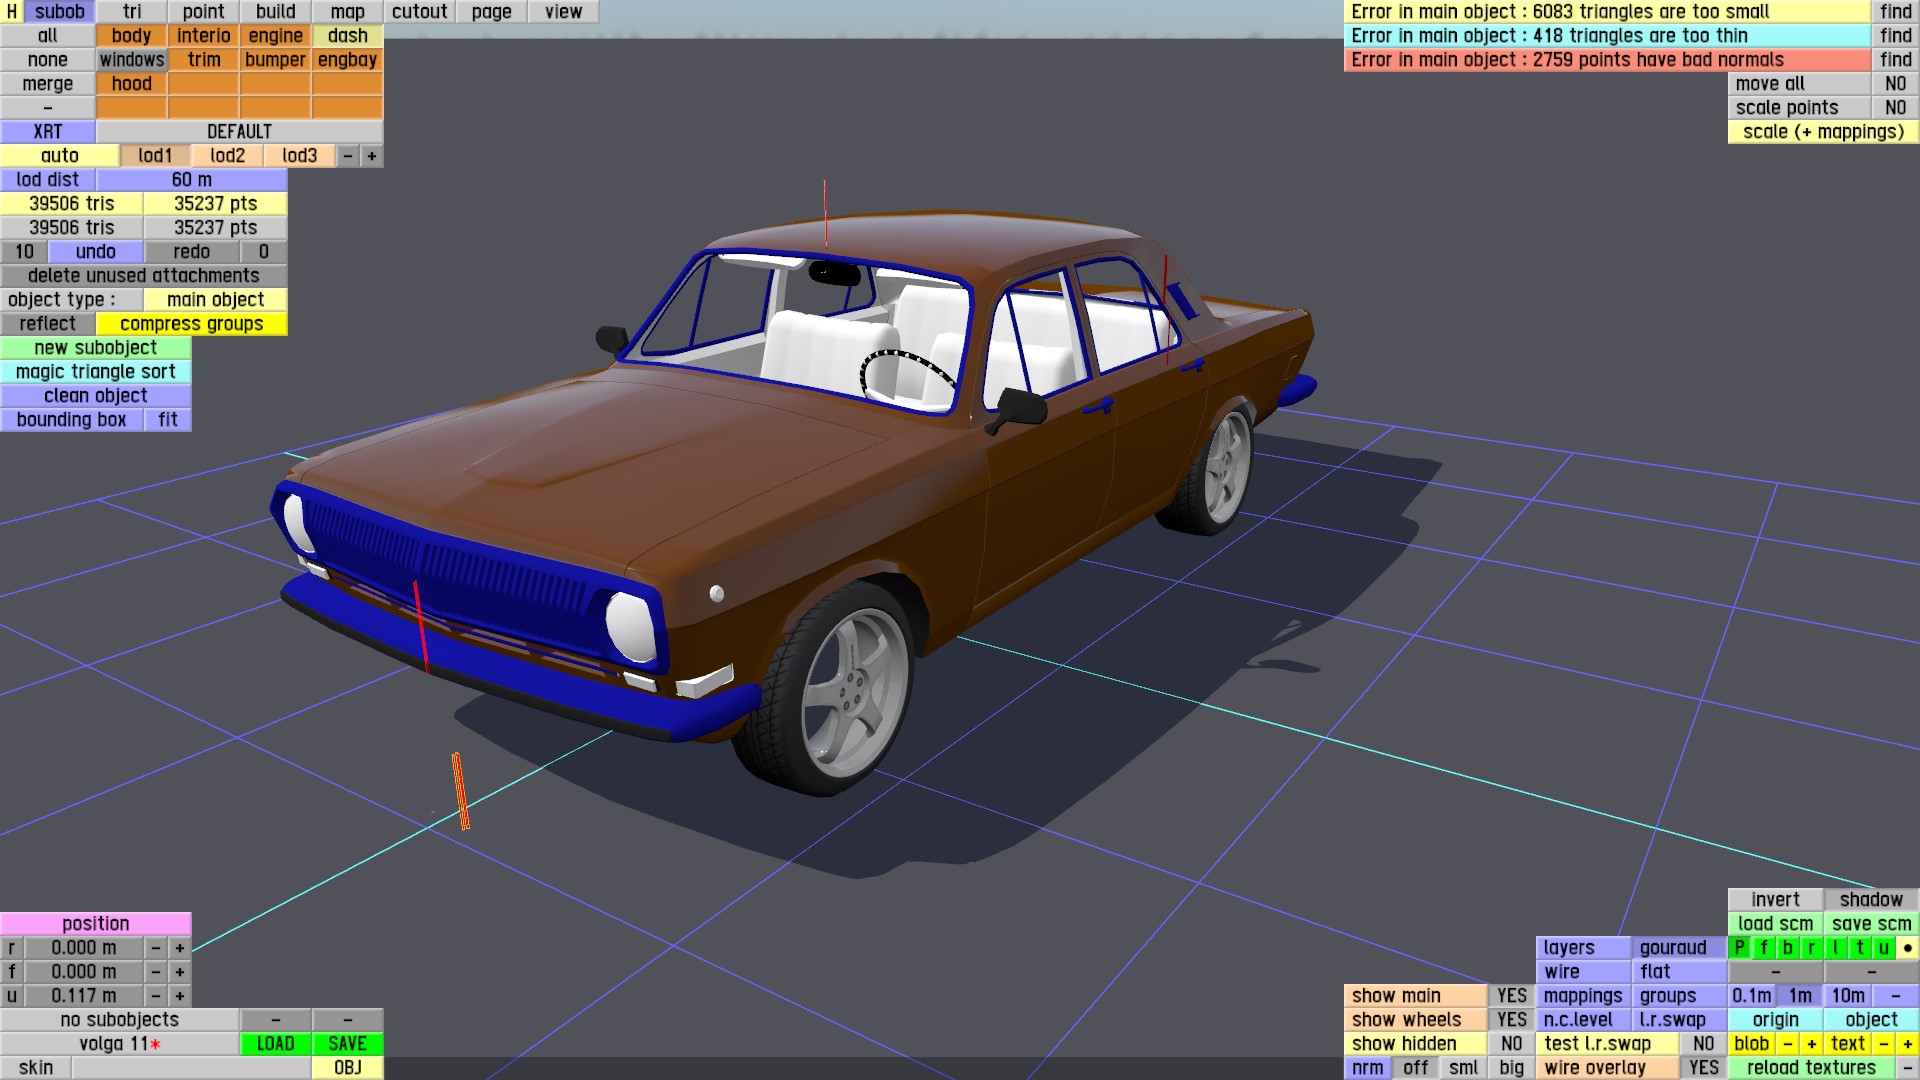This screenshot has width=1920, height=1080.
Task: Open the build tab
Action: [275, 12]
